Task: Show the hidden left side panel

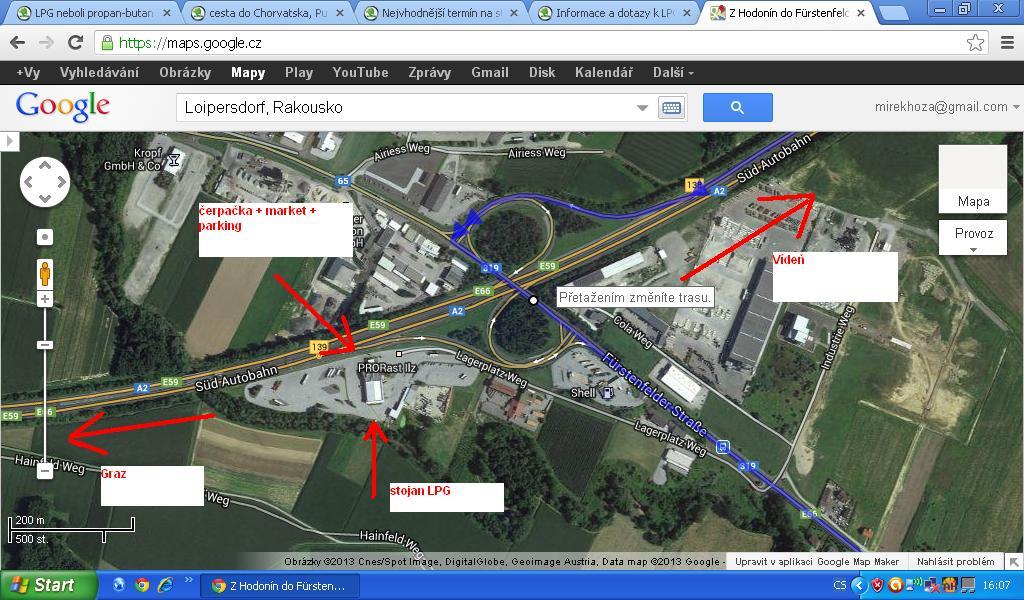Action: [10, 141]
